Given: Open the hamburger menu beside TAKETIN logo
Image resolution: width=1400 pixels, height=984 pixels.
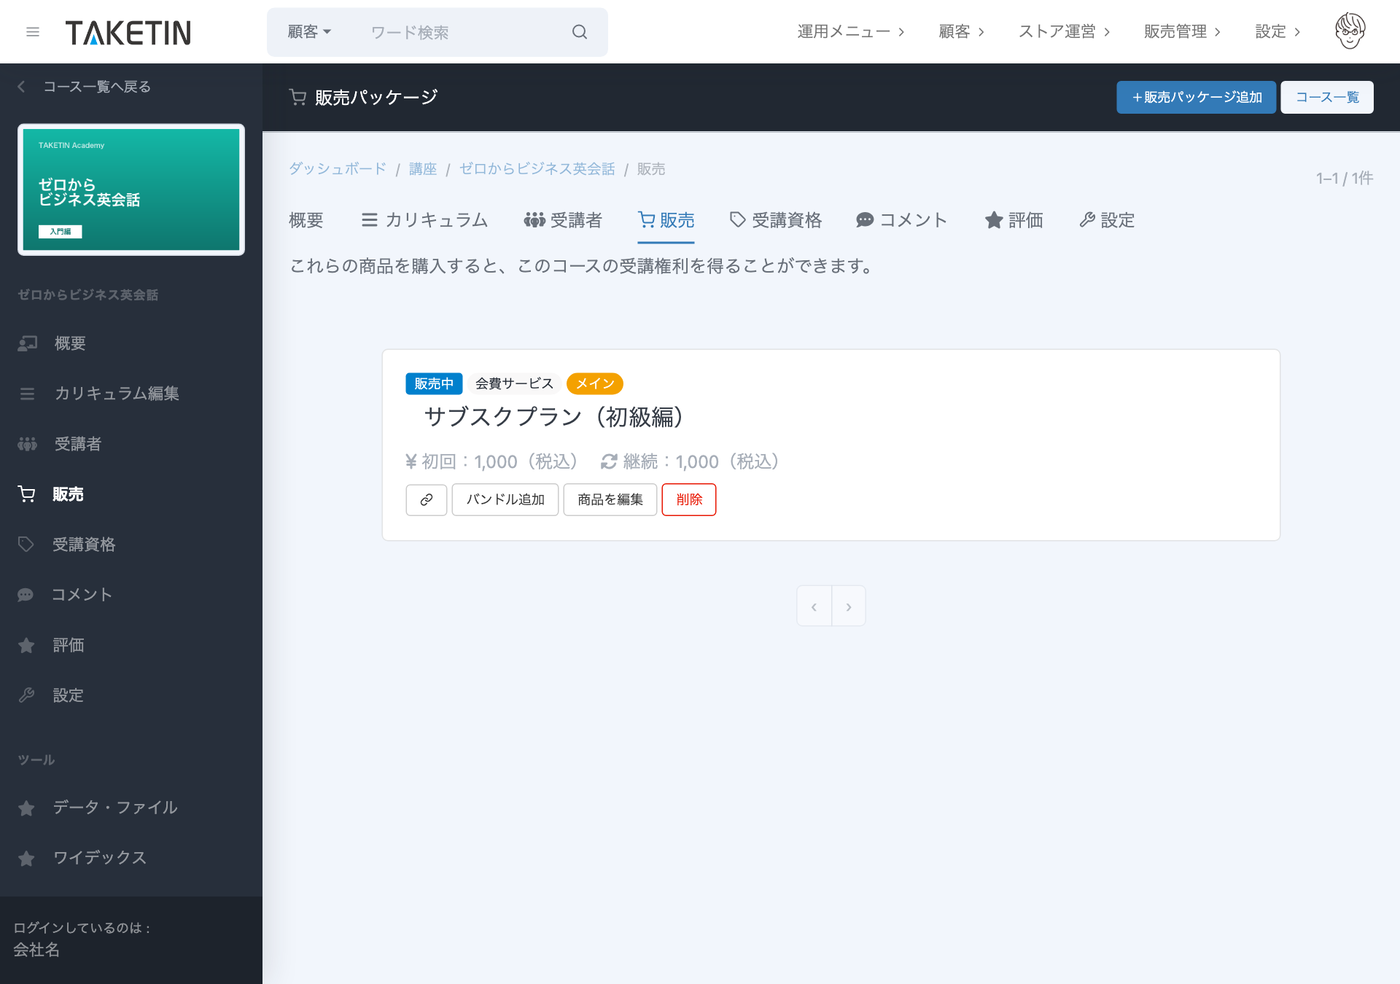Looking at the screenshot, I should (33, 32).
